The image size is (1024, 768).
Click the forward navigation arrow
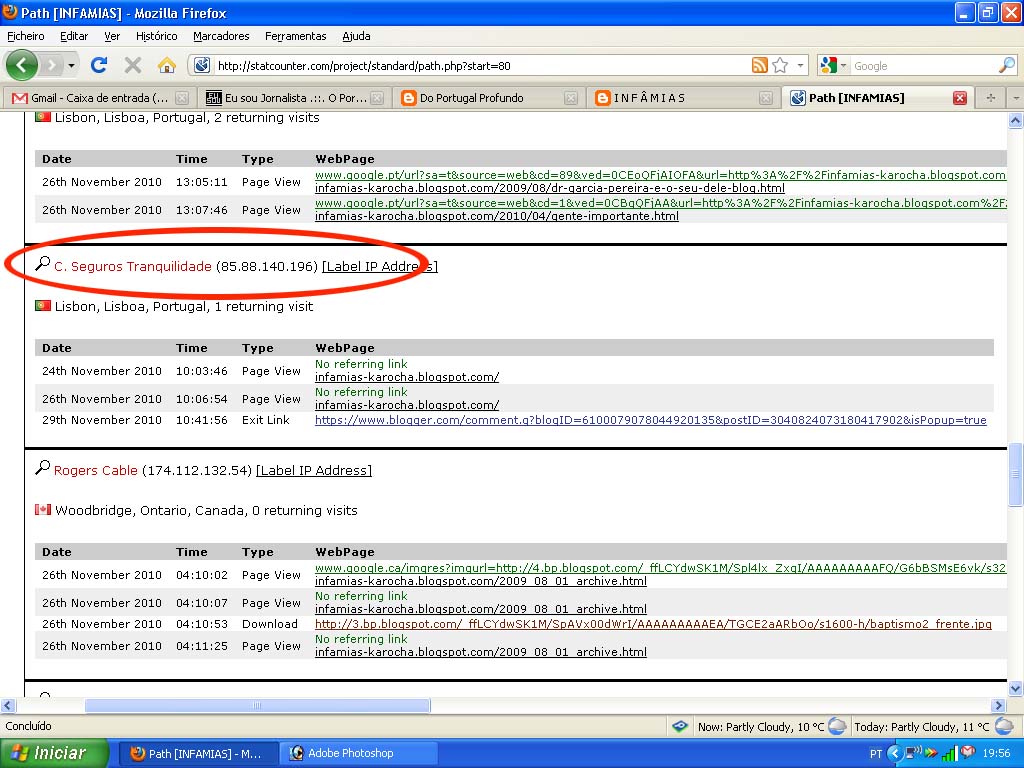click(x=52, y=65)
